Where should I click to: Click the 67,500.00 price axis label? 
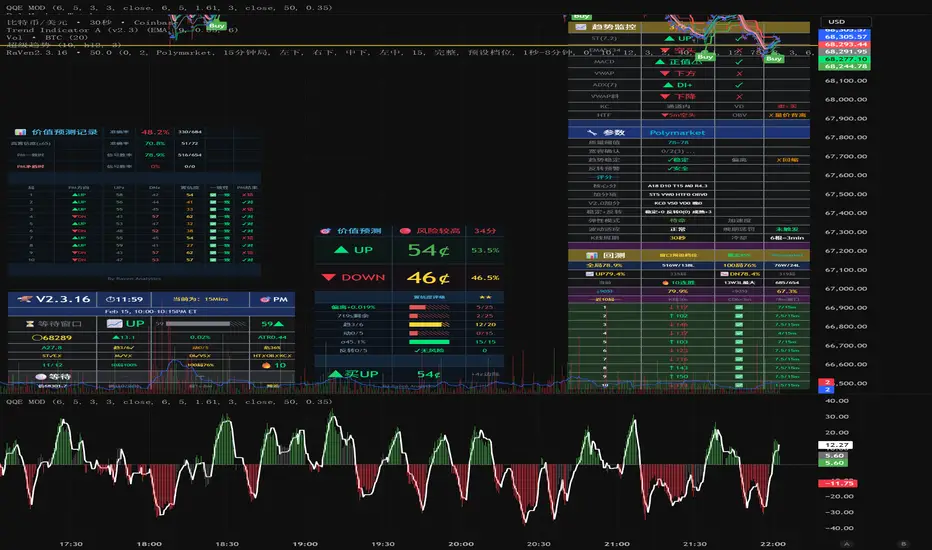click(x=846, y=194)
